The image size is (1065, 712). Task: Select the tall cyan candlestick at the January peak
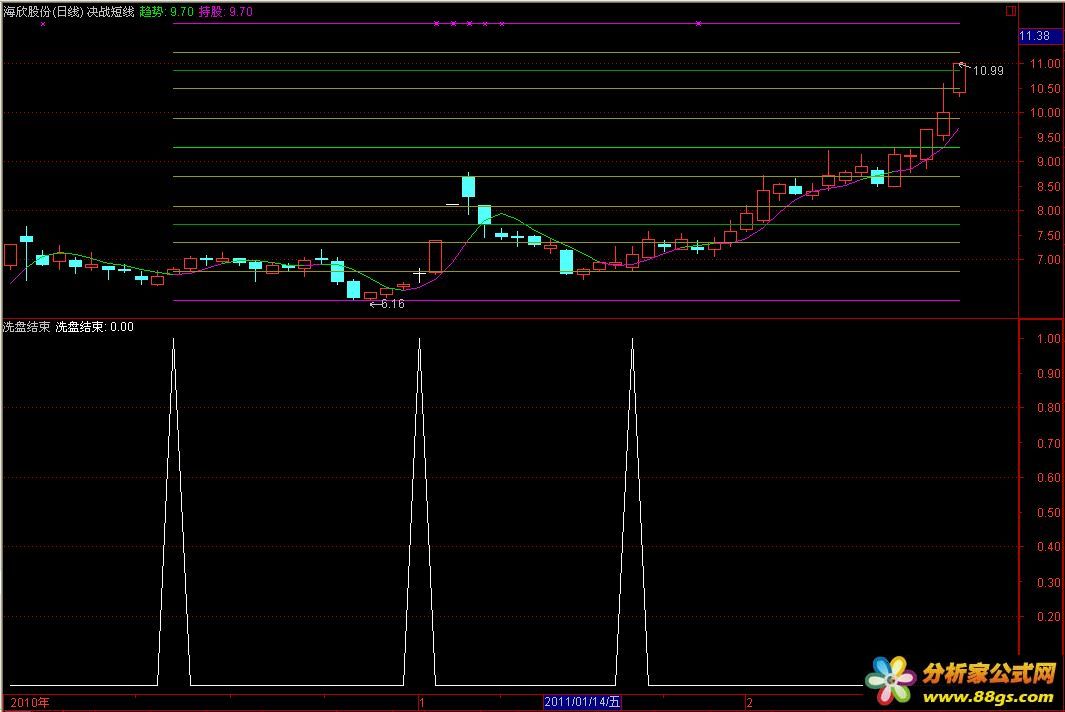coord(468,187)
